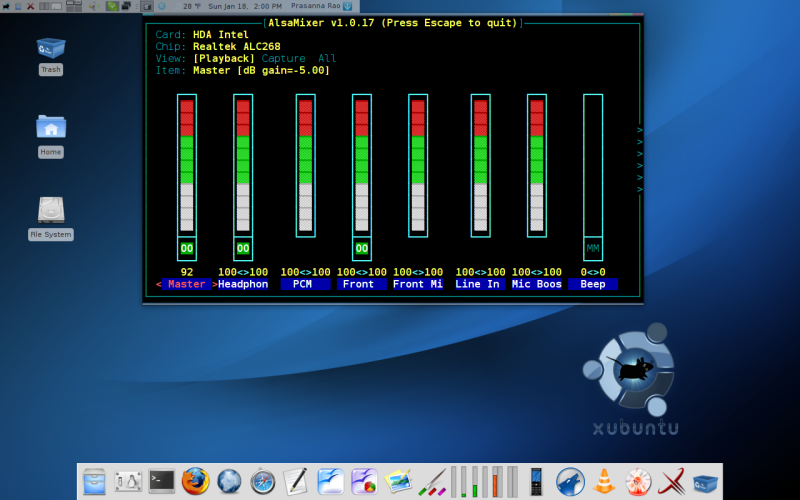Toggle the Master channel mute indicator

point(187,248)
